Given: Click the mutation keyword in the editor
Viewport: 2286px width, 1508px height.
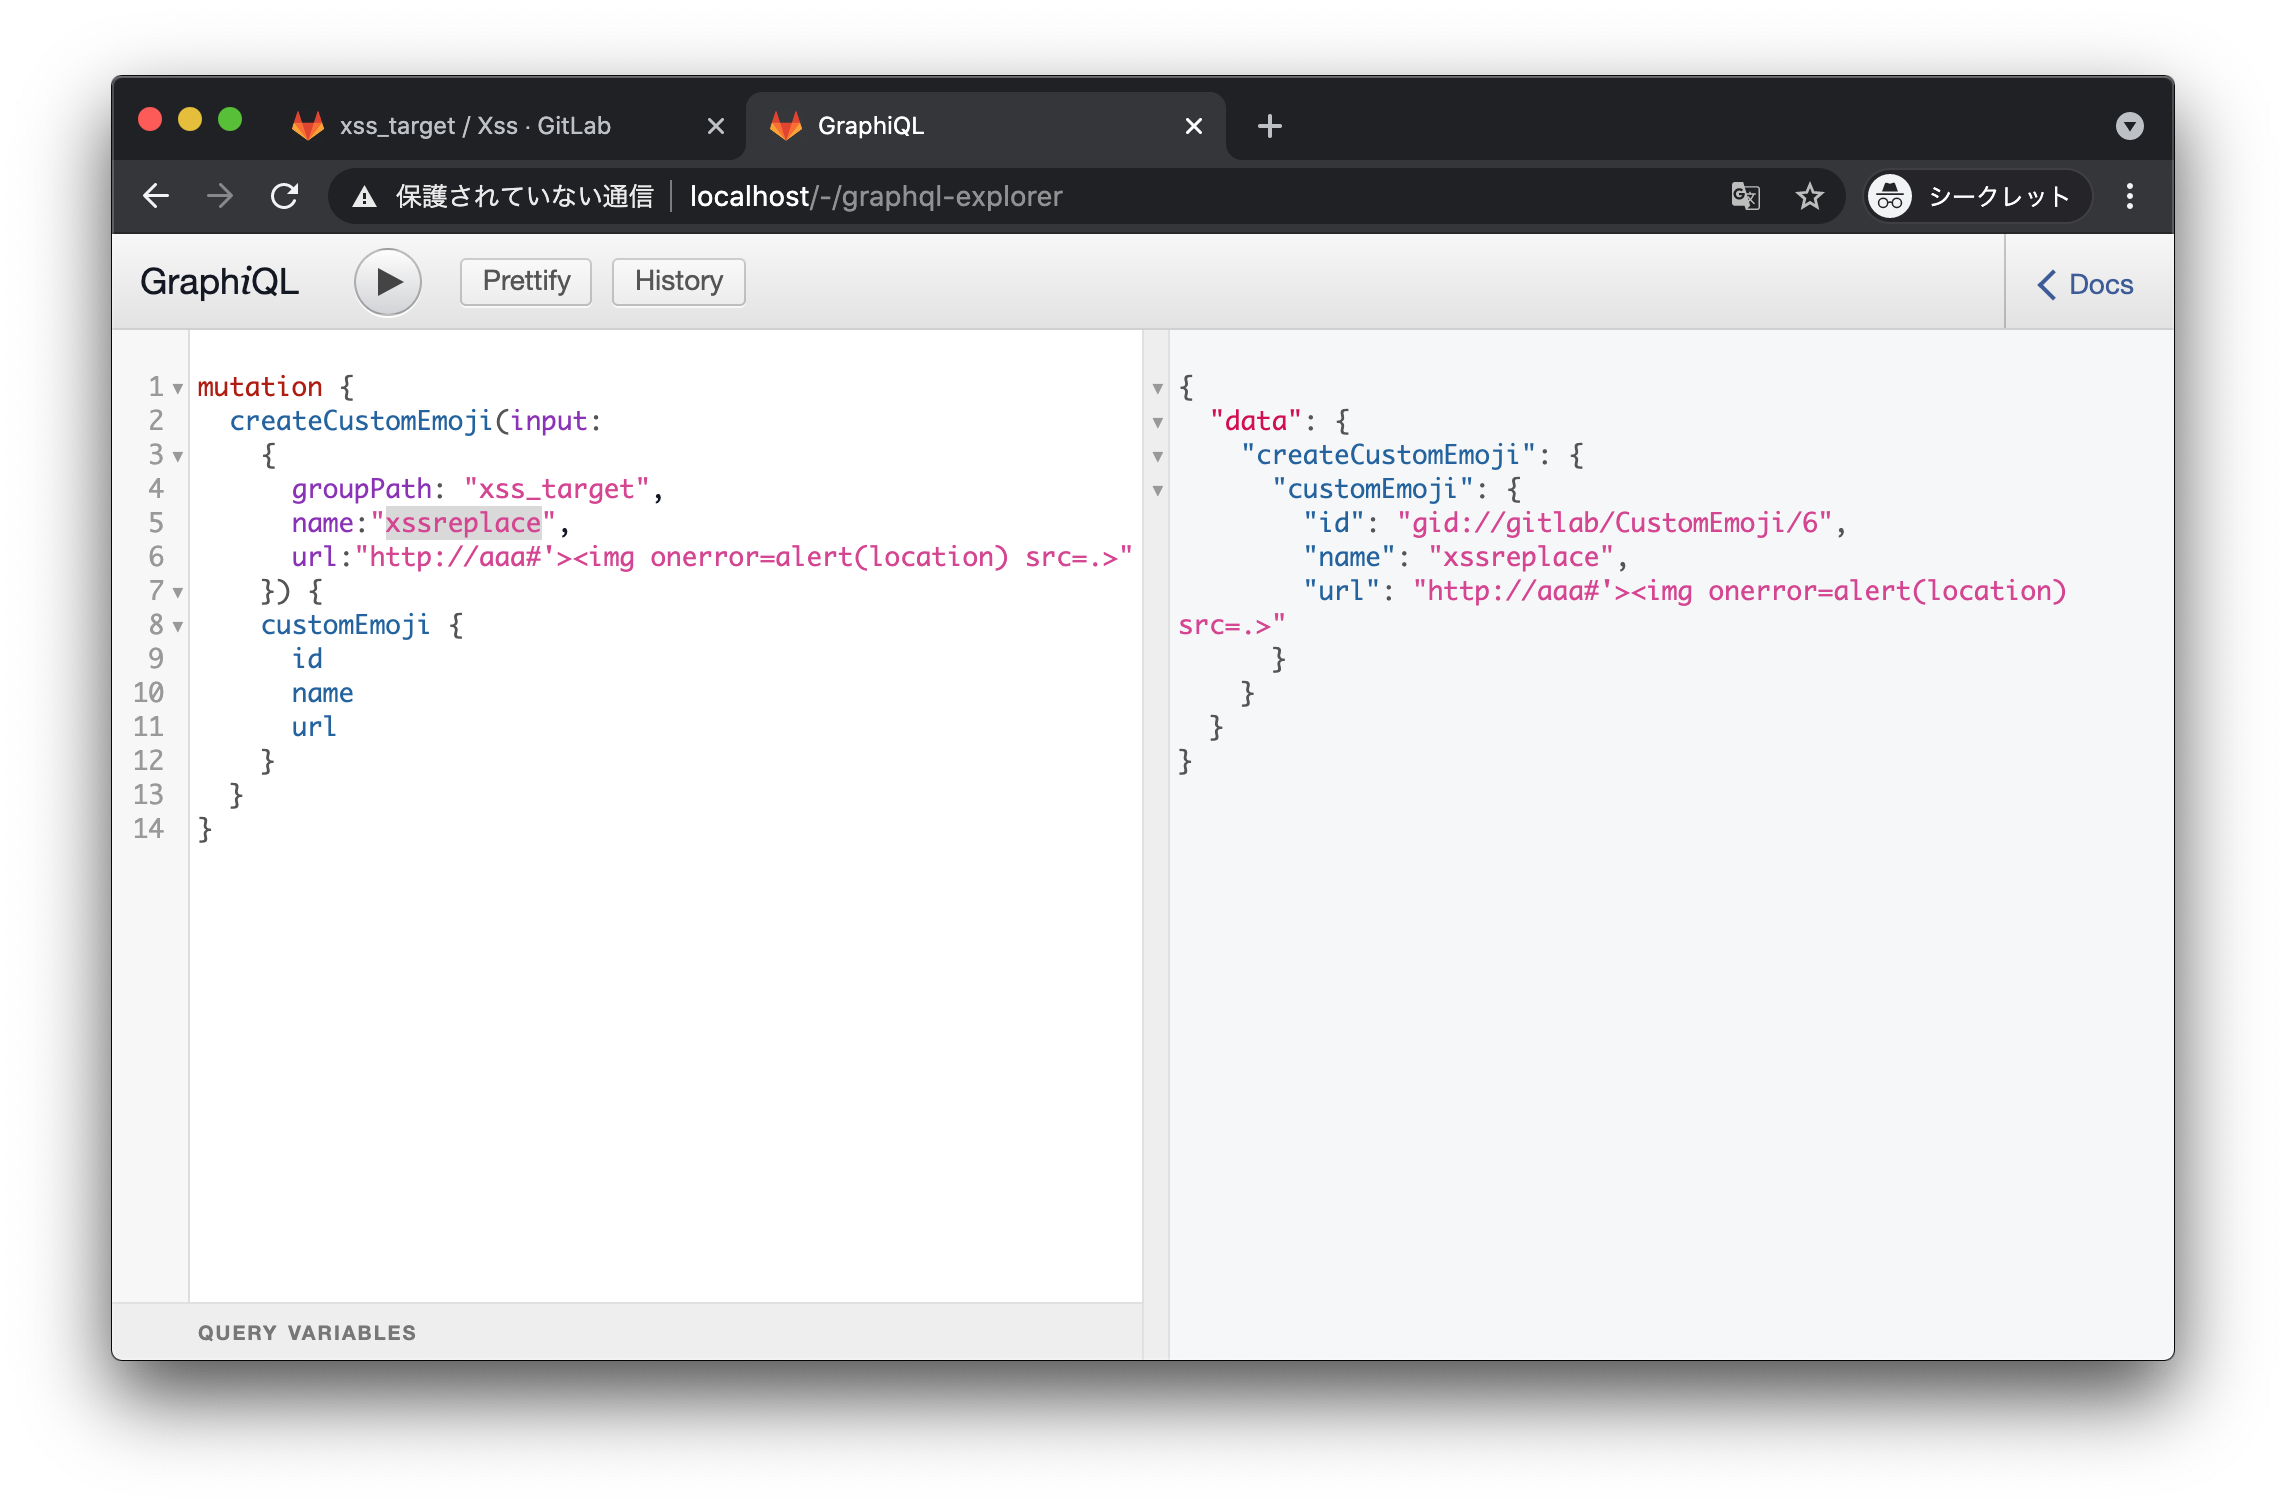Looking at the screenshot, I should pyautogui.click(x=260, y=387).
